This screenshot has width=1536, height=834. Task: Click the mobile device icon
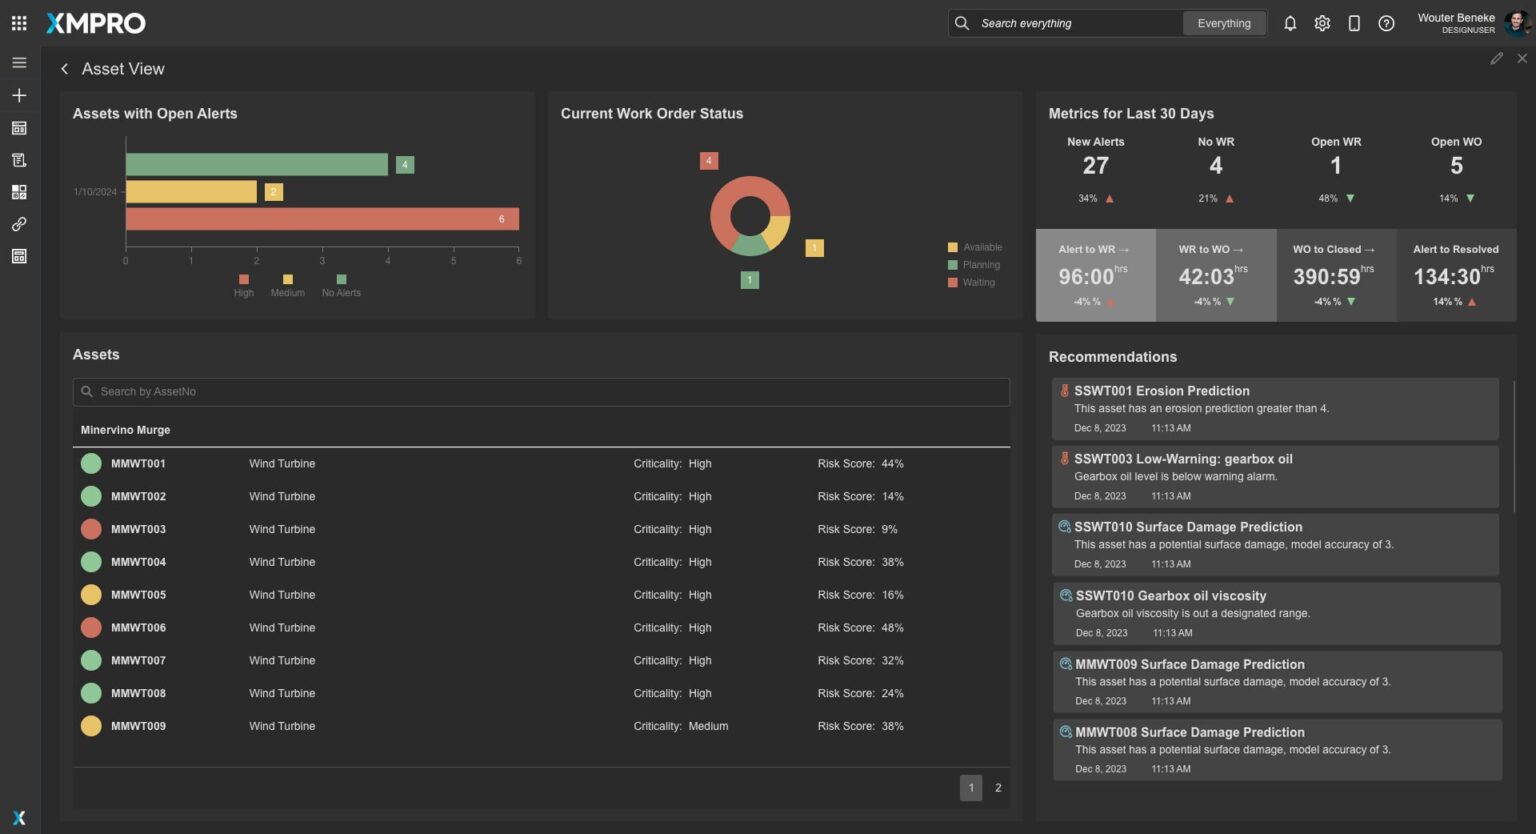click(1354, 23)
